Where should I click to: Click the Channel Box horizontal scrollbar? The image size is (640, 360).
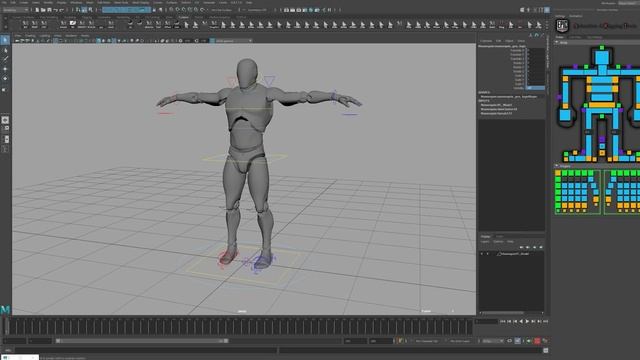coord(504,313)
